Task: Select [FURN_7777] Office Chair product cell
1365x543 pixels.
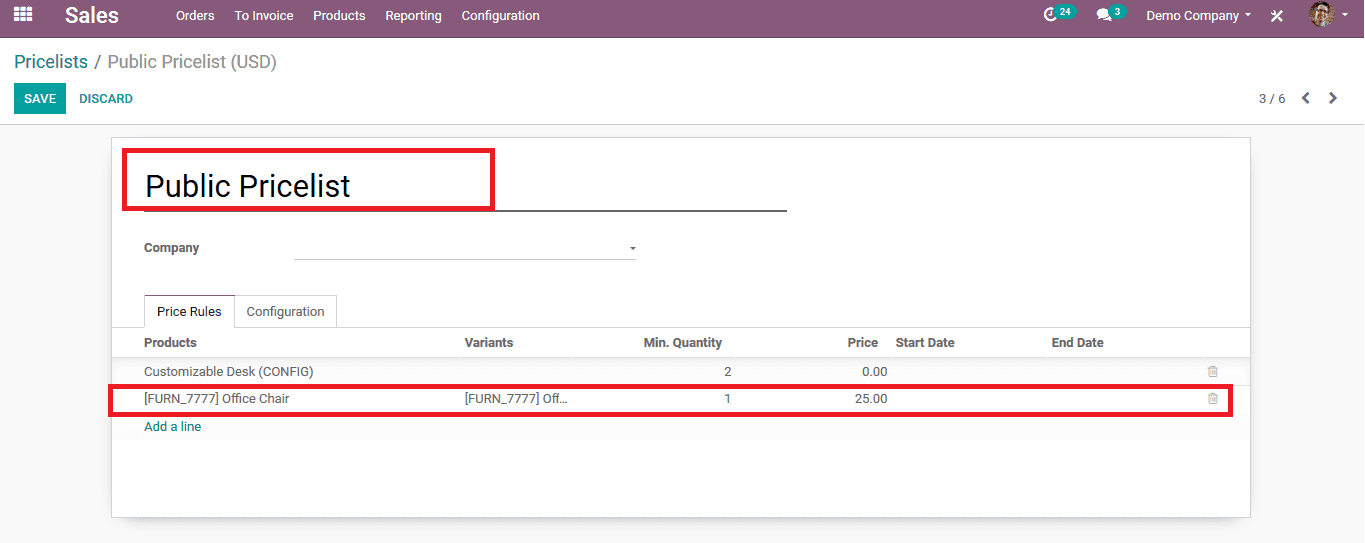Action: pyautogui.click(x=217, y=398)
